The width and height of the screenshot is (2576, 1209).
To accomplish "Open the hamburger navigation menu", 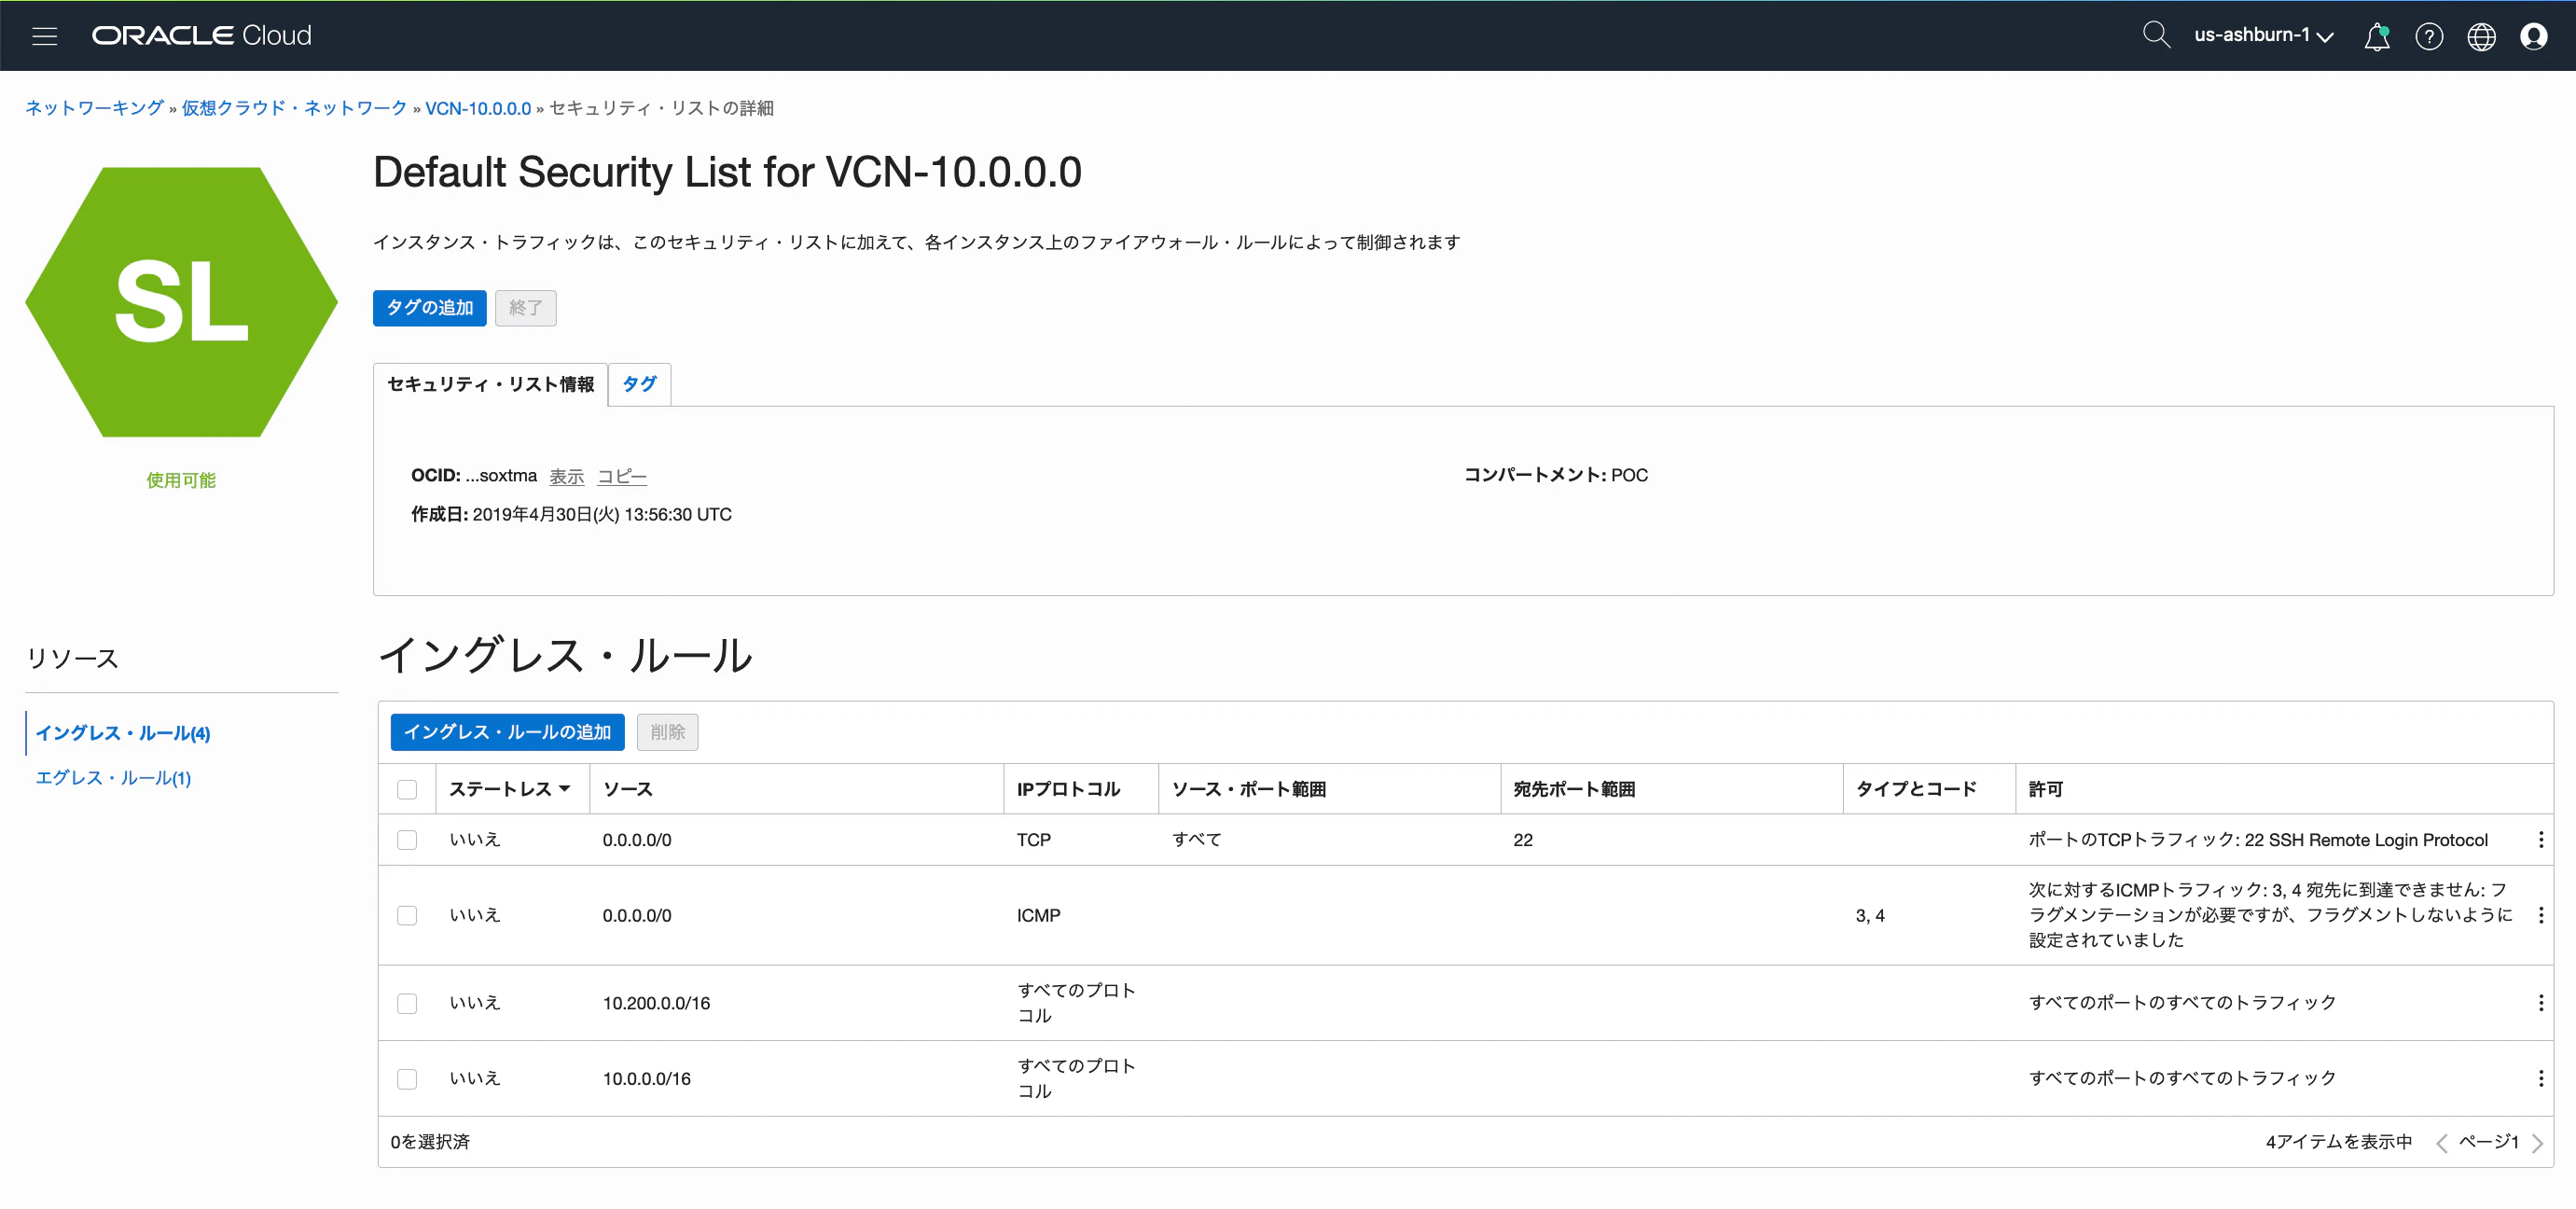I will [x=45, y=36].
